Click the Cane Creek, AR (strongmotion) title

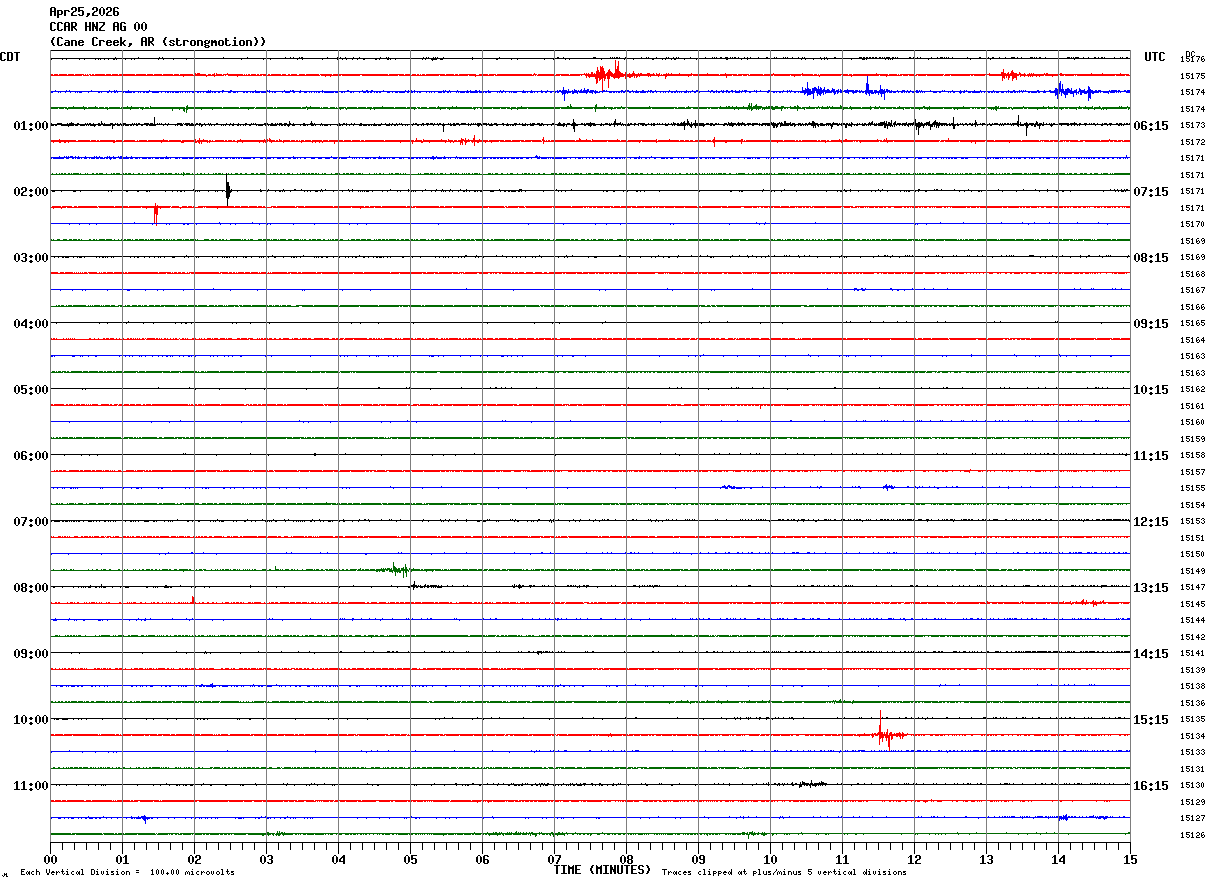tap(158, 42)
